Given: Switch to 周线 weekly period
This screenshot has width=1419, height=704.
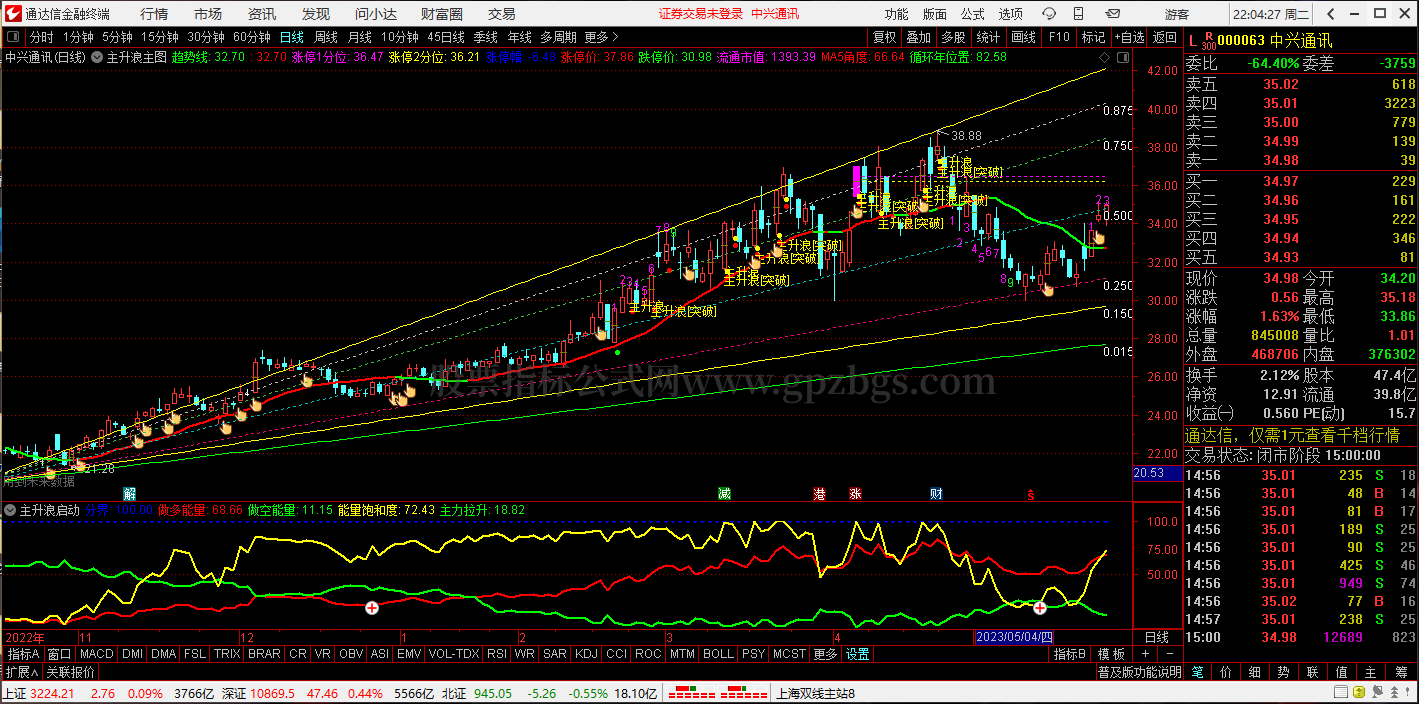Looking at the screenshot, I should (x=326, y=37).
